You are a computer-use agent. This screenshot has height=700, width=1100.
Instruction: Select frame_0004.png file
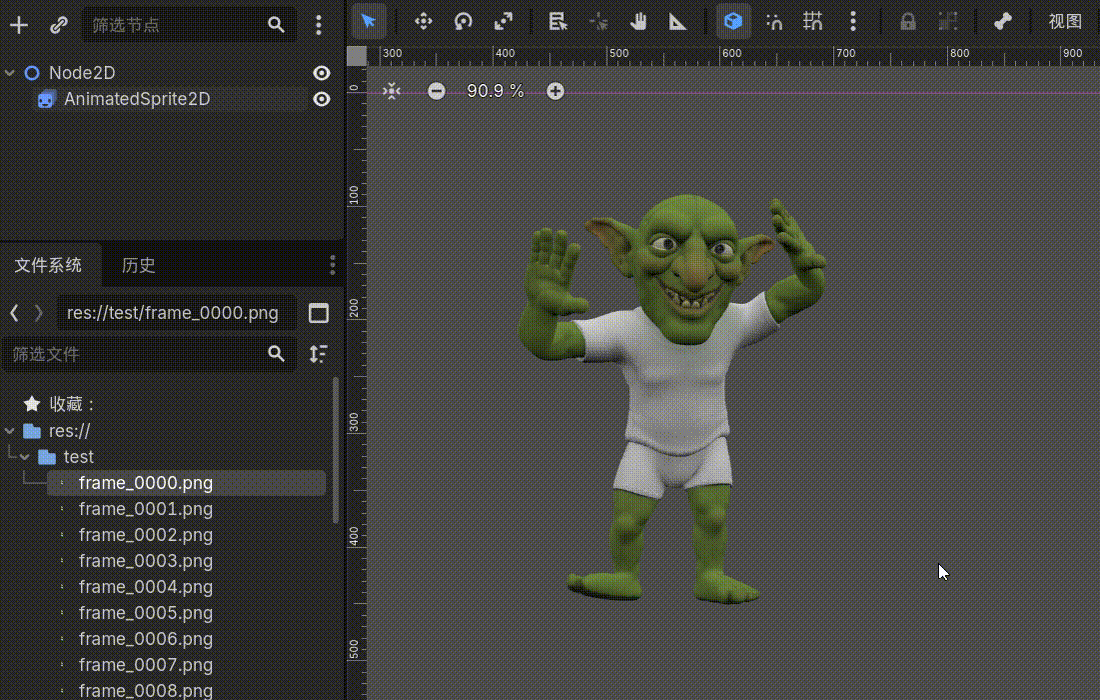(145, 586)
